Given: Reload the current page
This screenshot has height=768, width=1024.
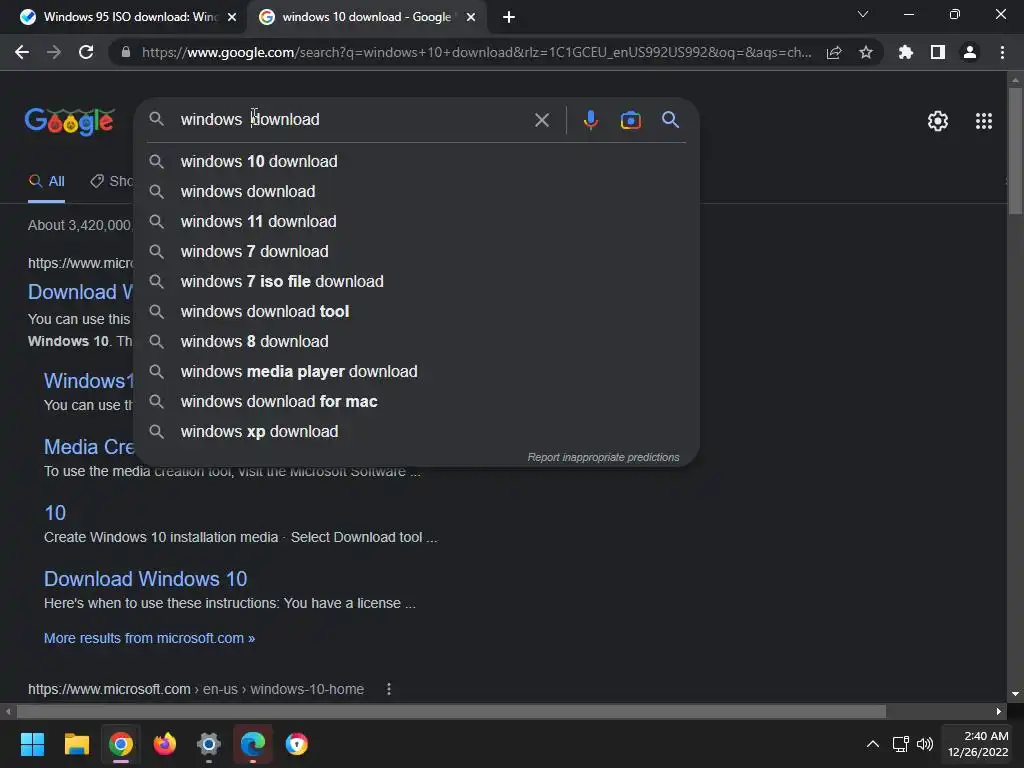Looking at the screenshot, I should pos(86,52).
